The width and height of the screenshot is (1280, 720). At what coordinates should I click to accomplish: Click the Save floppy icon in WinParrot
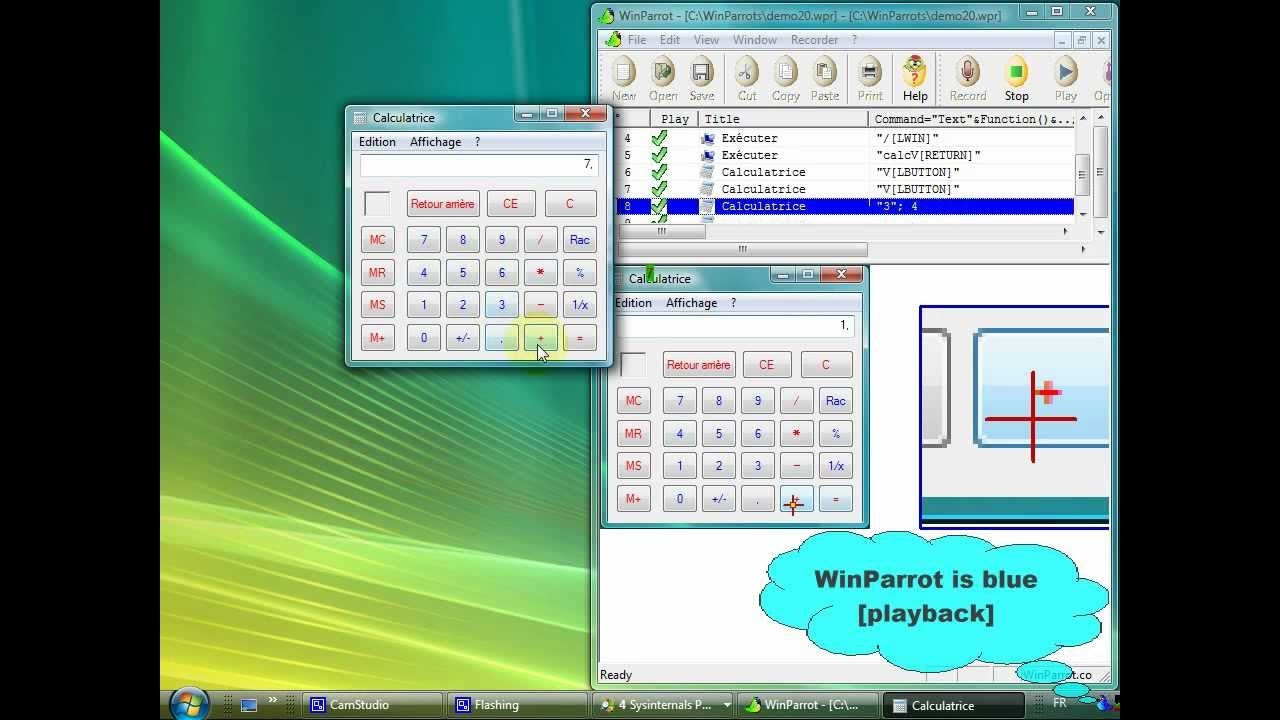pos(702,78)
